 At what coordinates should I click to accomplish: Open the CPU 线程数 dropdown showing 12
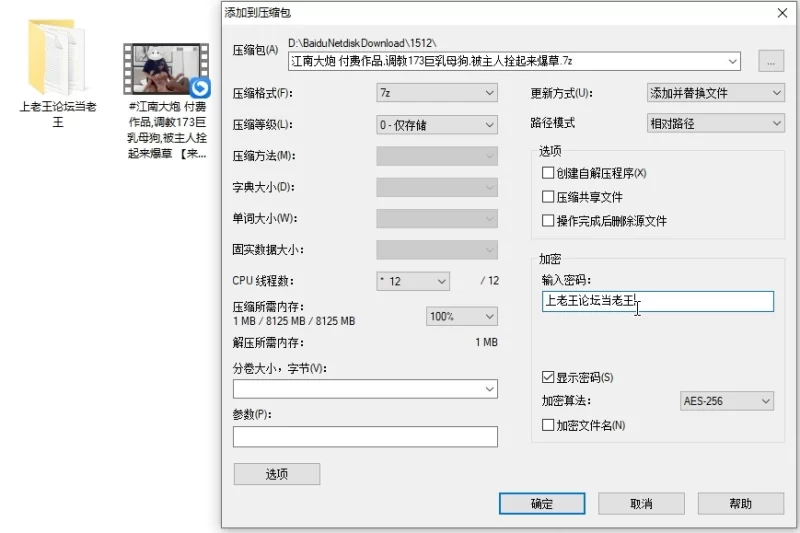(413, 281)
